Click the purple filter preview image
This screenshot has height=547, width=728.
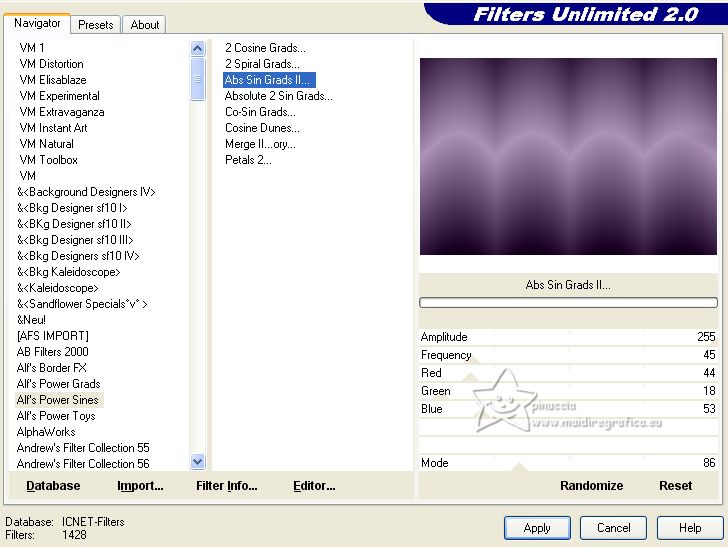click(568, 156)
